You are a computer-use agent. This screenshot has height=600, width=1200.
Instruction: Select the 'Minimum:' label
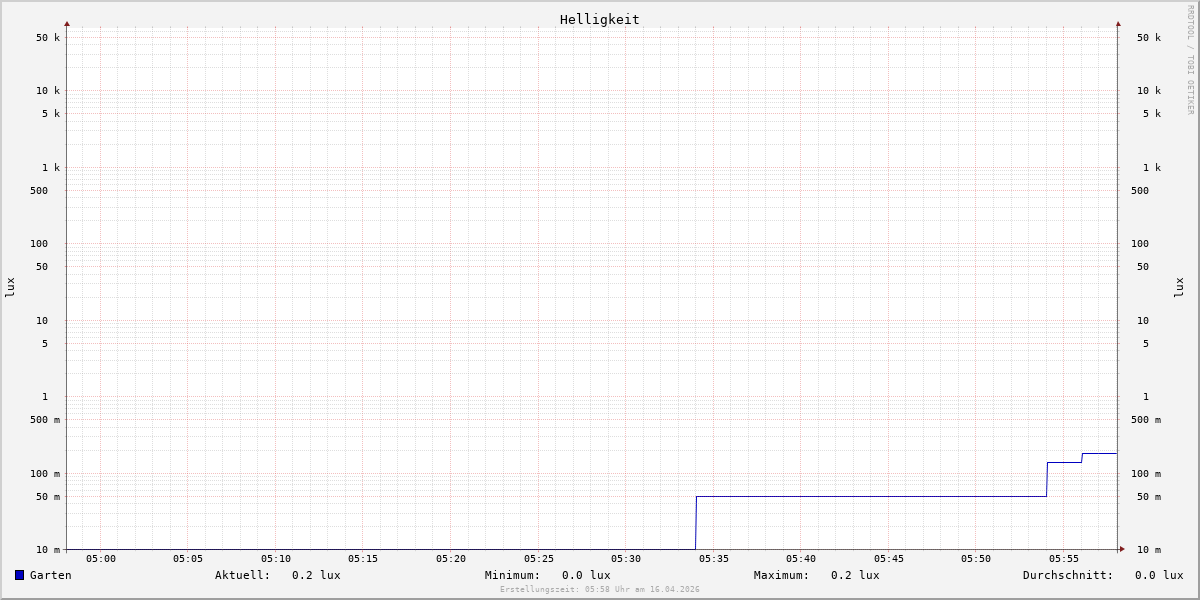click(x=513, y=575)
